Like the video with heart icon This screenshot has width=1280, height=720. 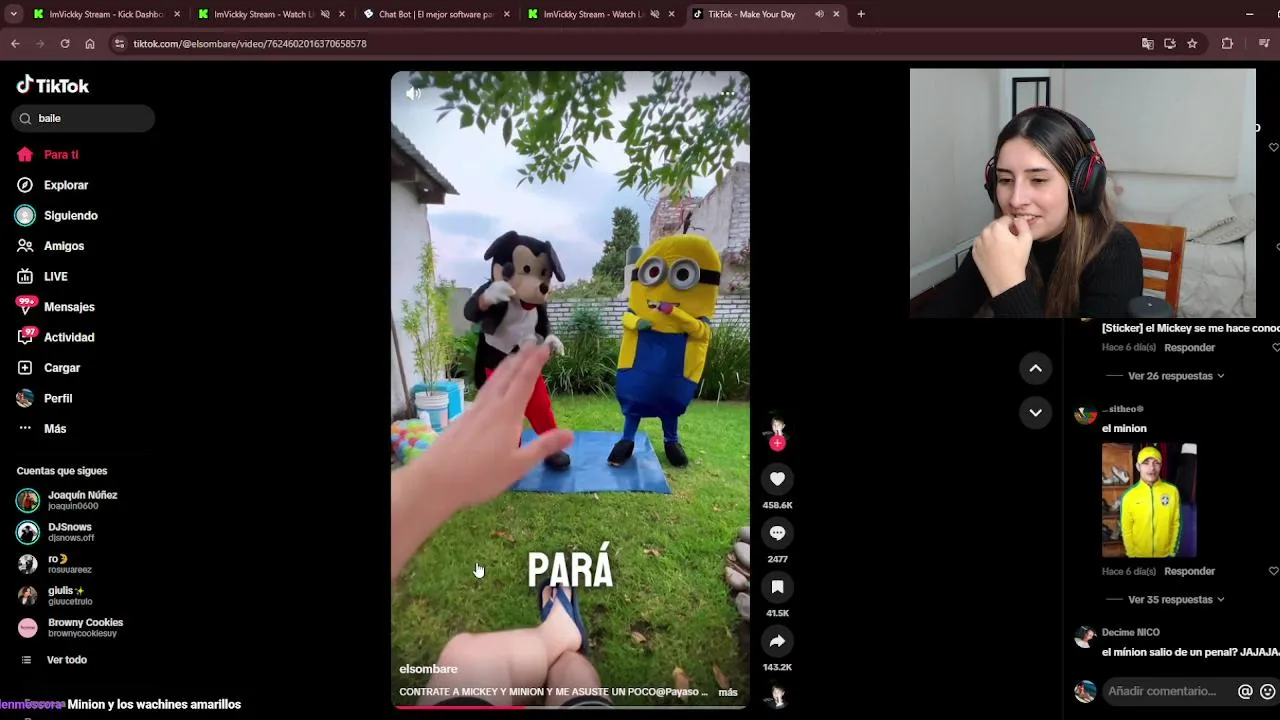click(x=777, y=479)
